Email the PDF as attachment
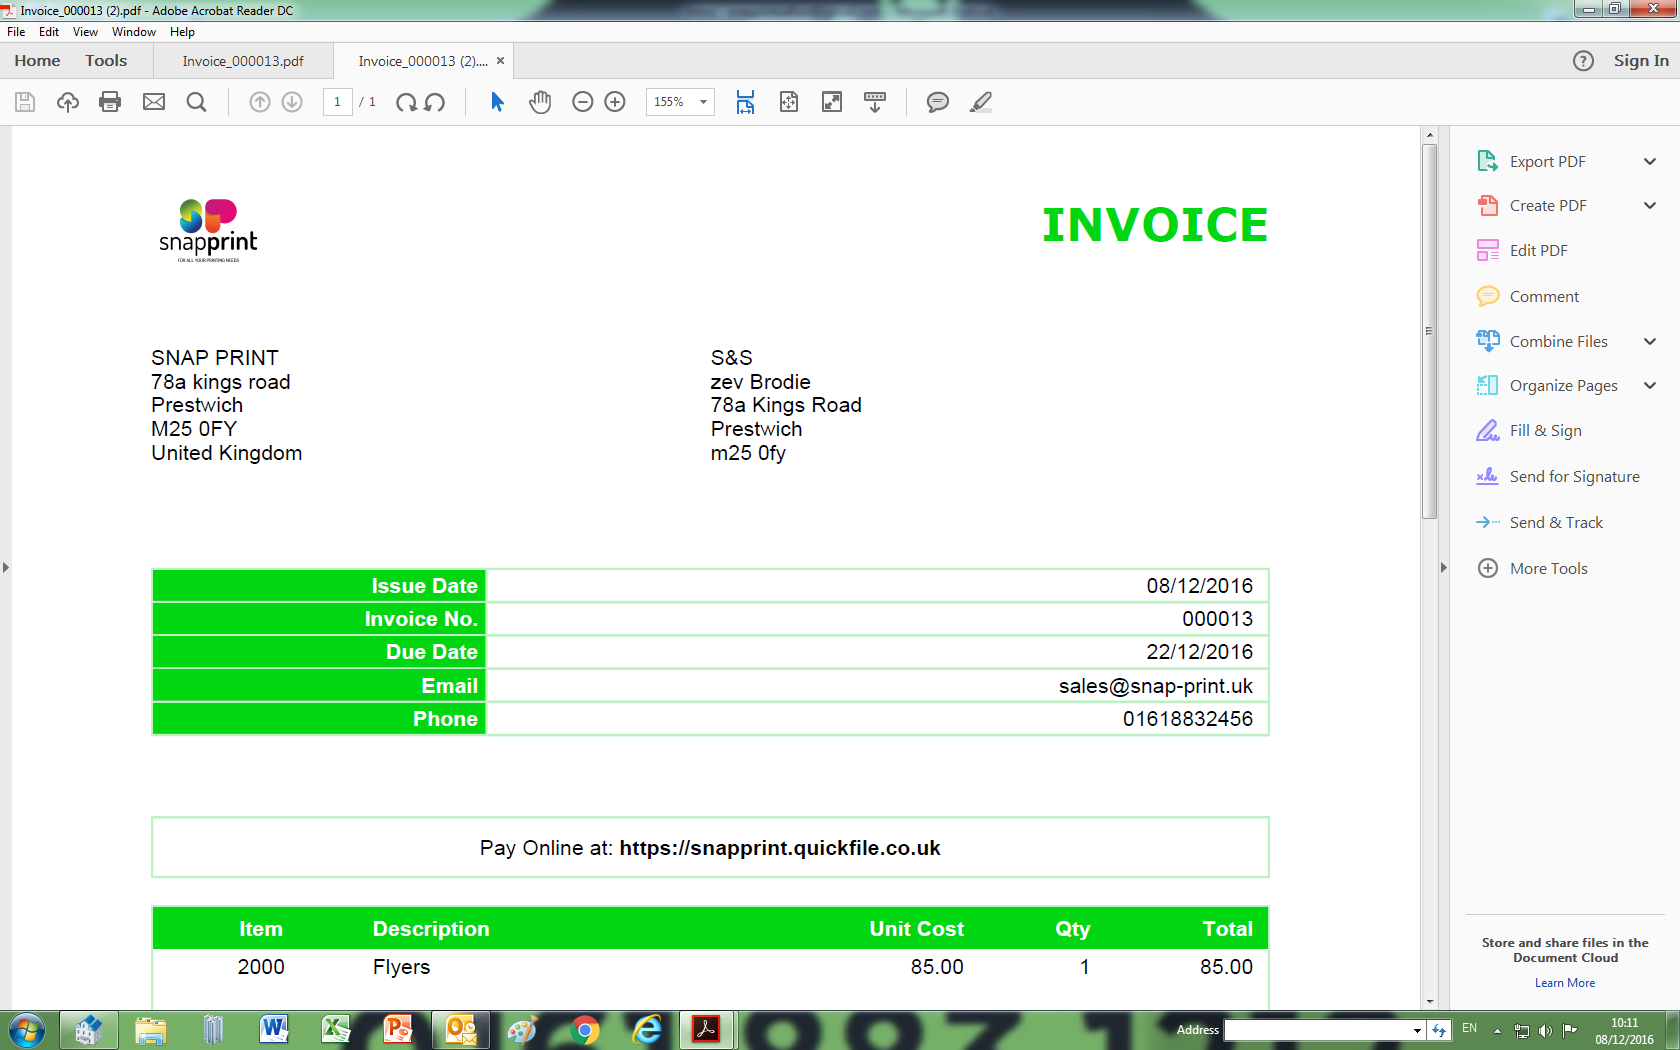1680x1050 pixels. tap(153, 102)
